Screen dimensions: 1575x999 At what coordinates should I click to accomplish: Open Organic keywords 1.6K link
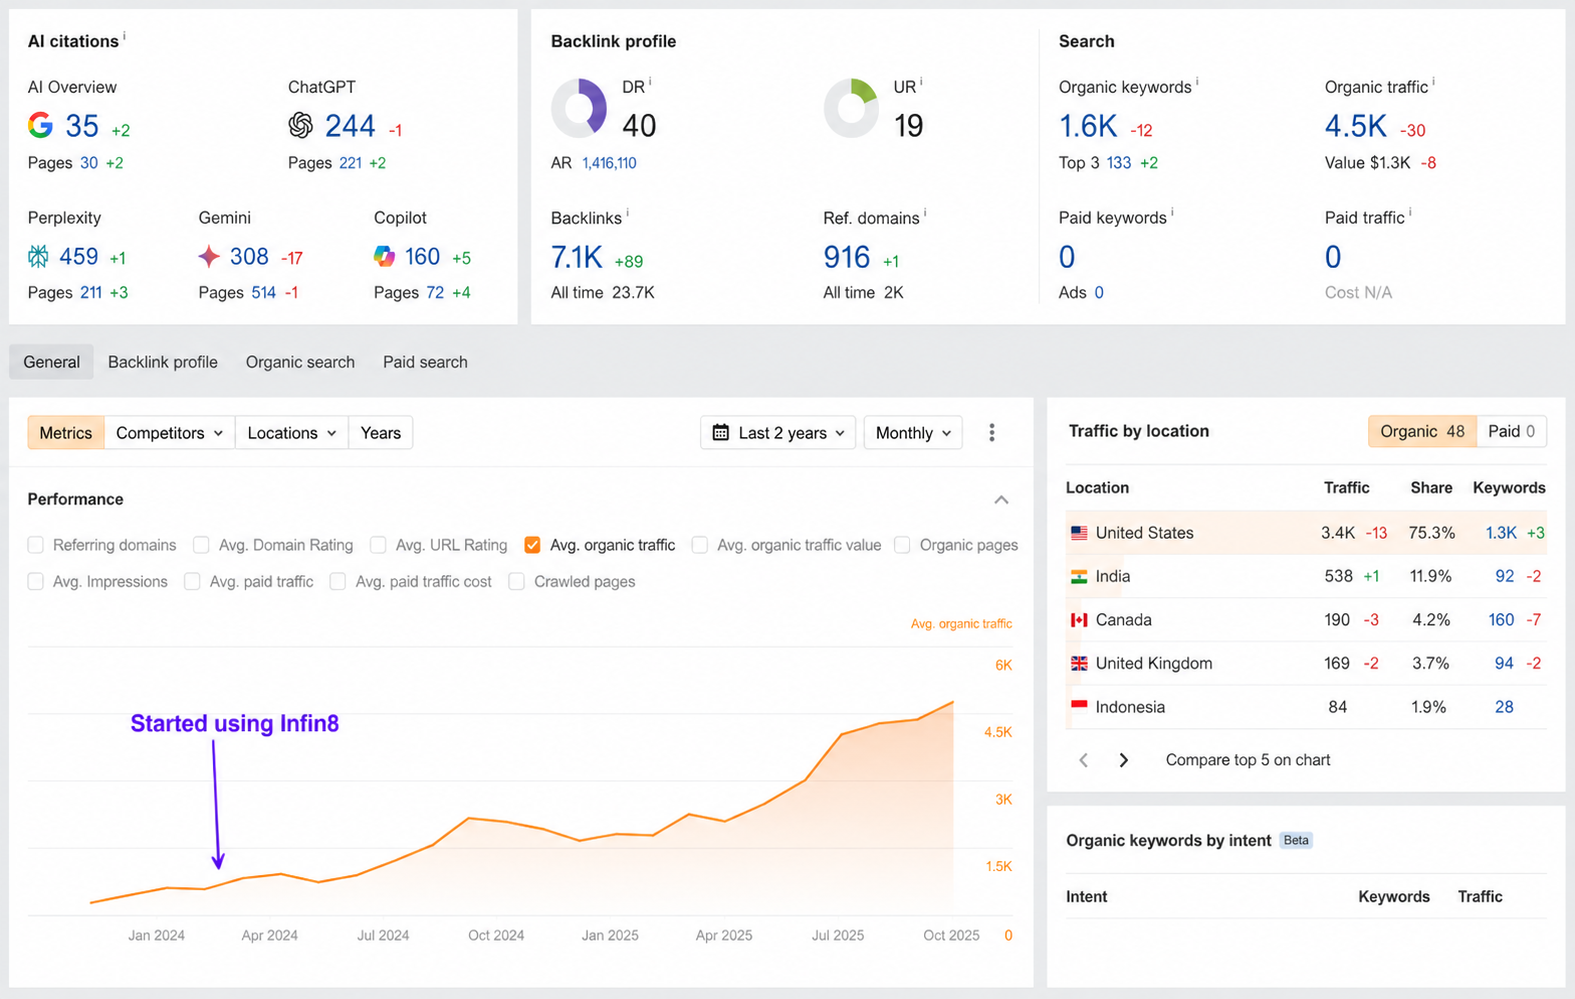(1088, 126)
